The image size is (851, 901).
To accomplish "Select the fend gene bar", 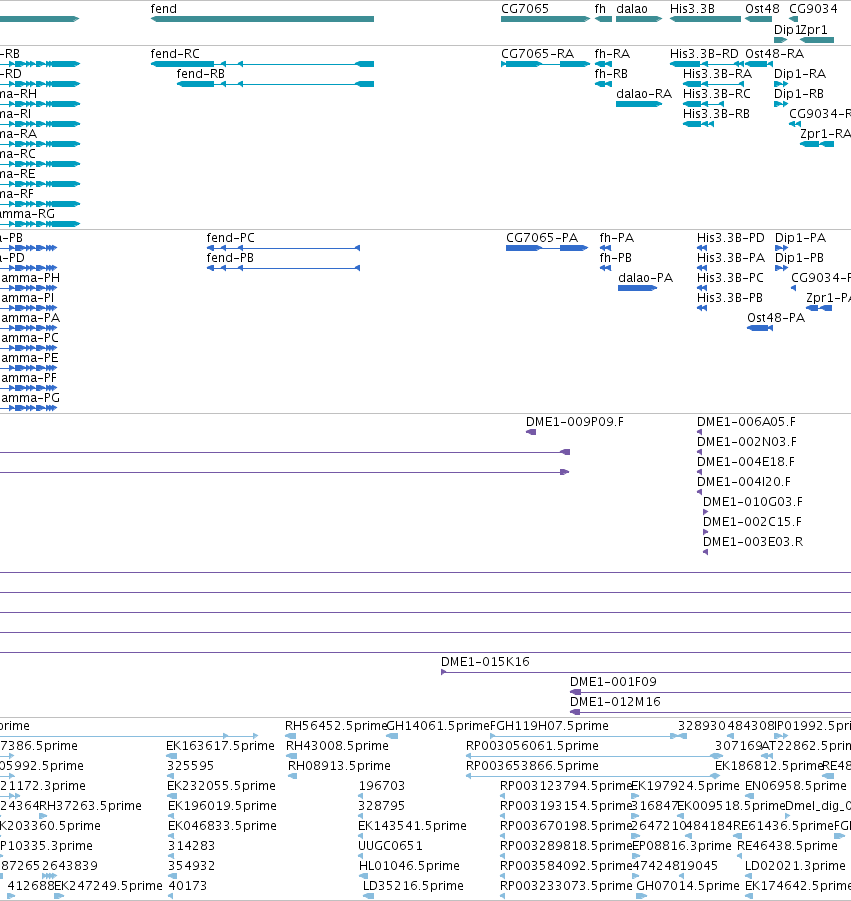I will tap(262, 19).
